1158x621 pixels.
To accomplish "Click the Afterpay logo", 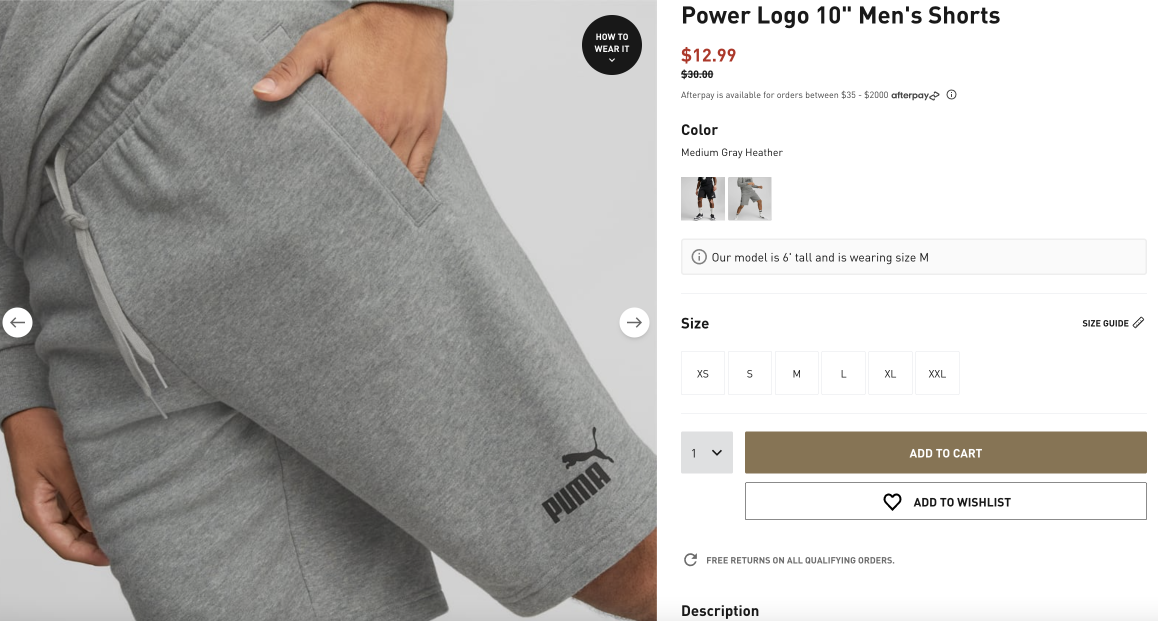I will click(915, 95).
